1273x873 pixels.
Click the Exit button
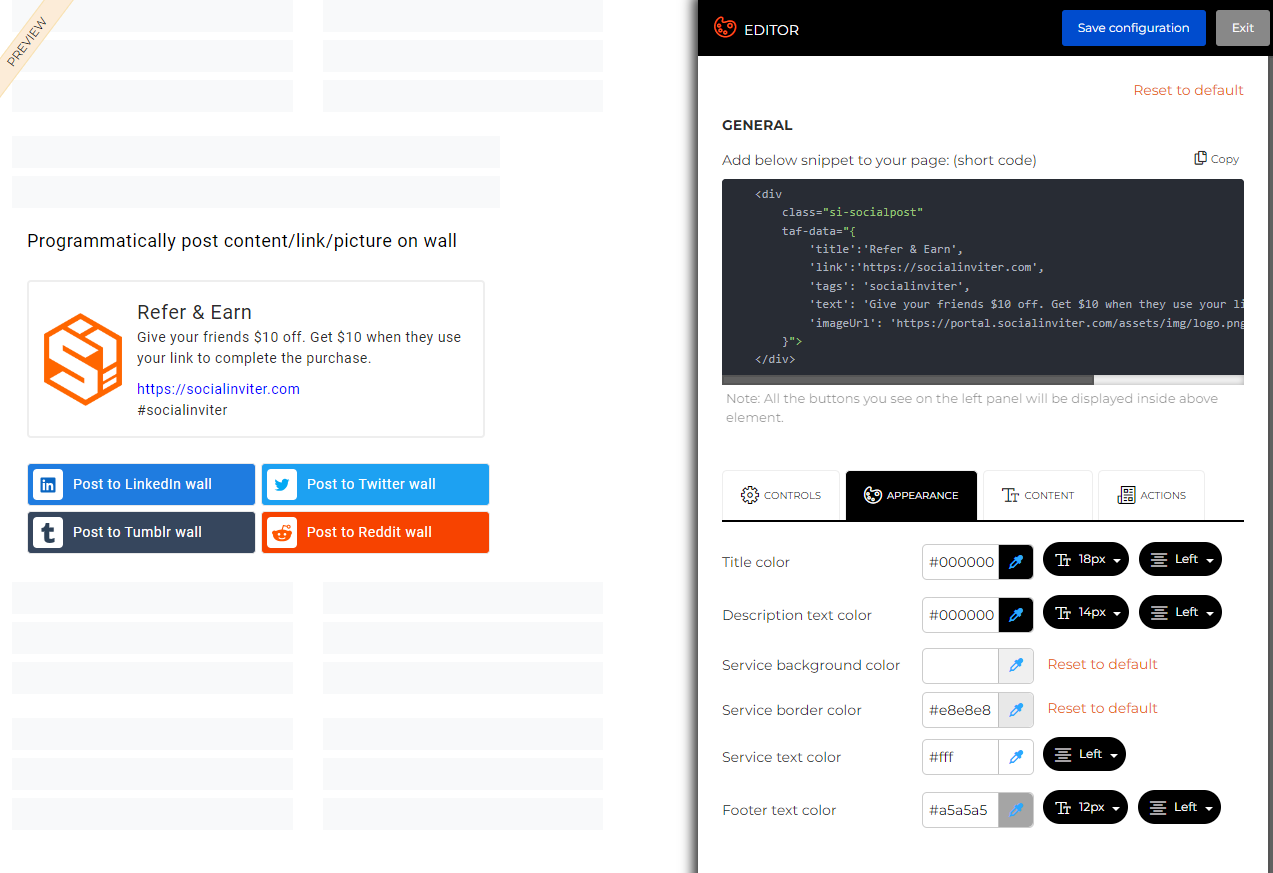pyautogui.click(x=1243, y=28)
